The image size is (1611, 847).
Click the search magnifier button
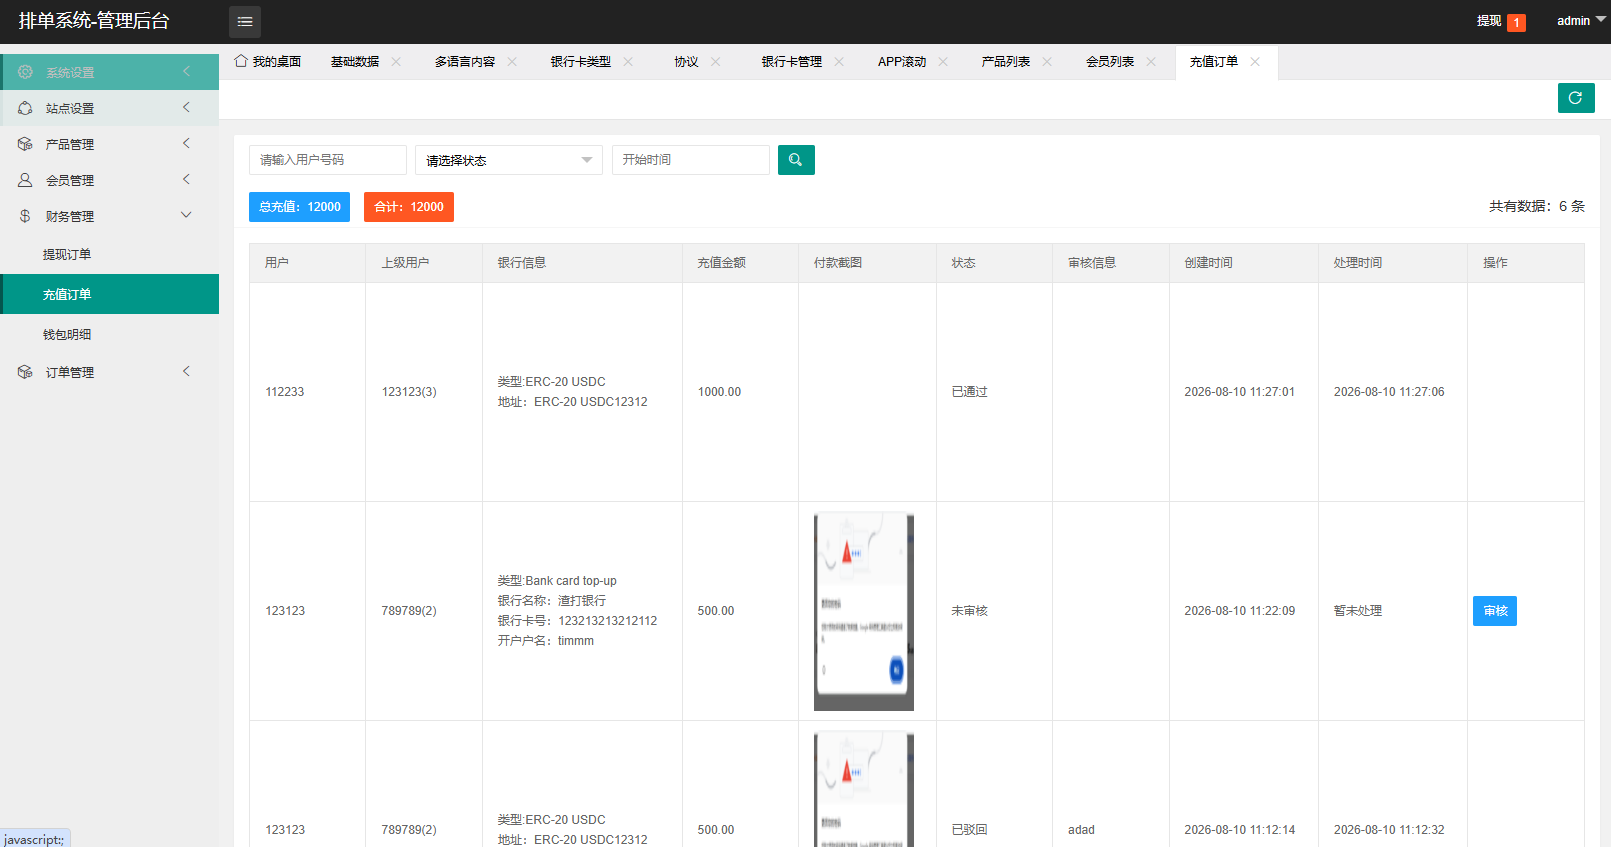pyautogui.click(x=796, y=160)
